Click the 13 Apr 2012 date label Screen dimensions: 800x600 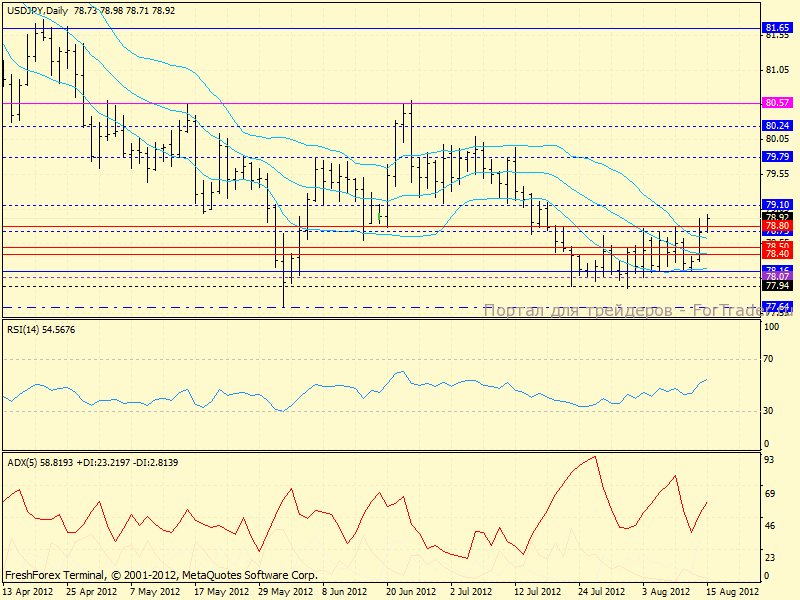27,591
